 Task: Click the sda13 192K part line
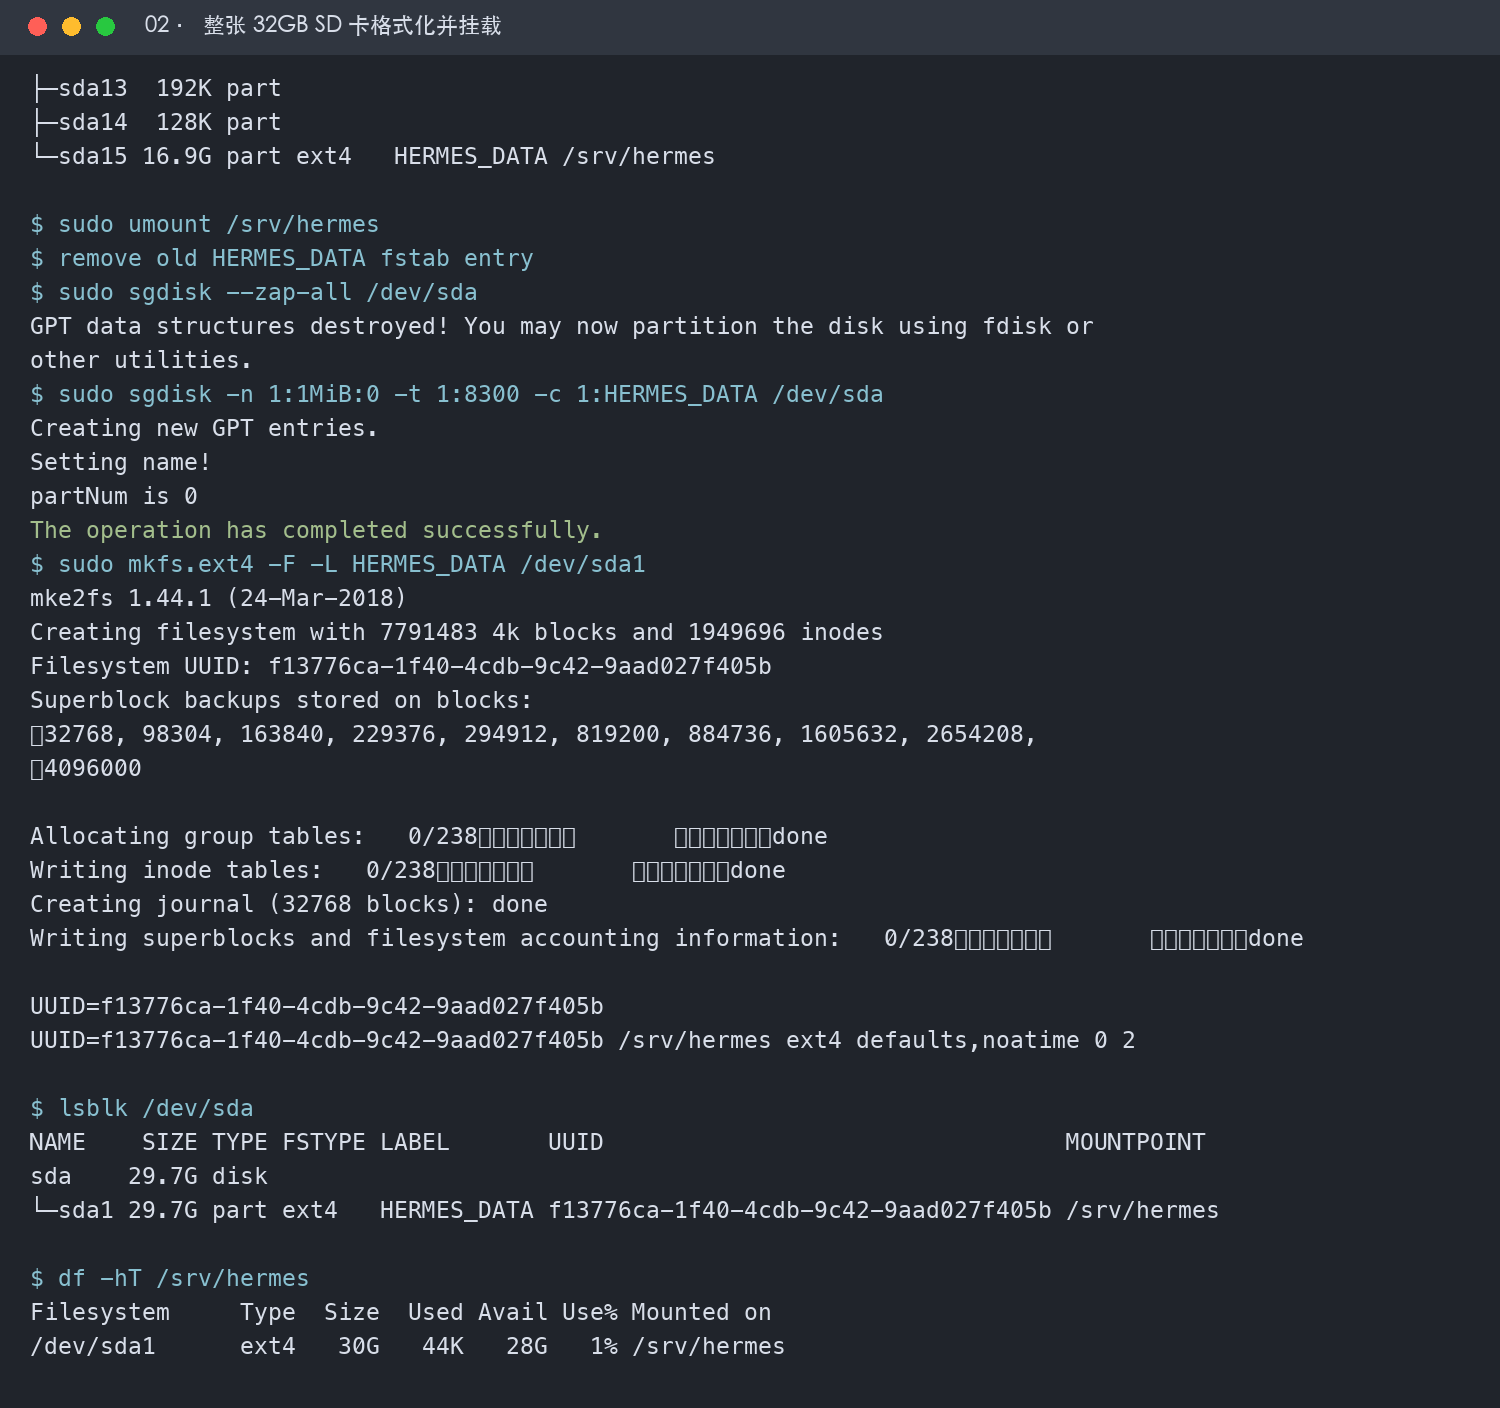(x=156, y=88)
